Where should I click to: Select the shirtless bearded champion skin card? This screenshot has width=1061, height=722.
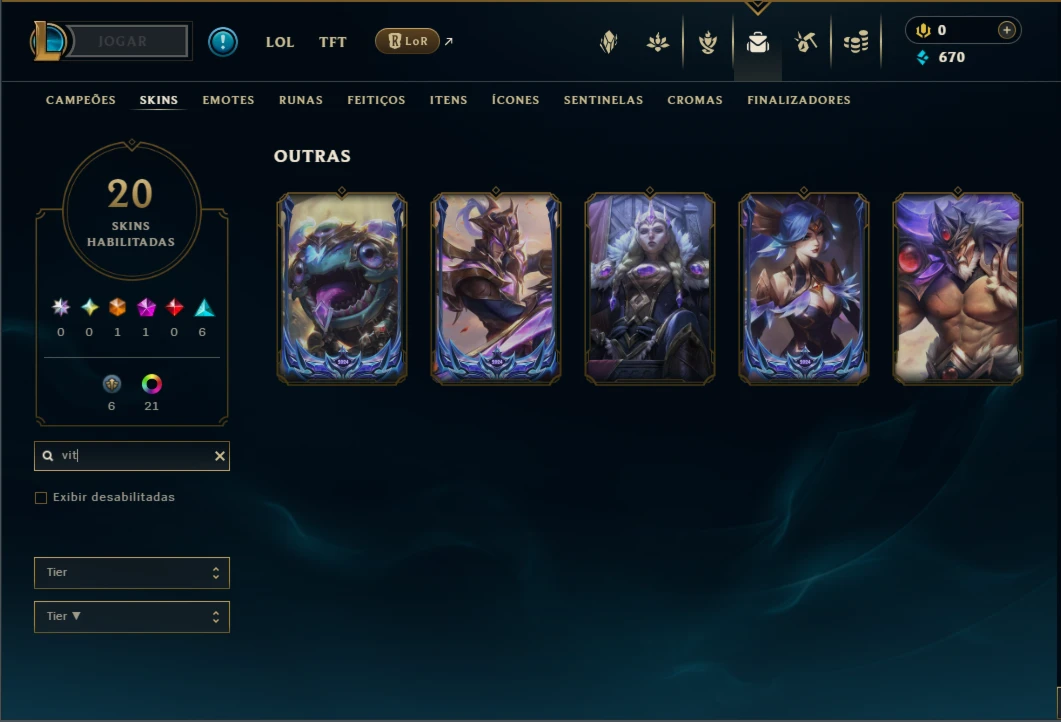pos(957,289)
